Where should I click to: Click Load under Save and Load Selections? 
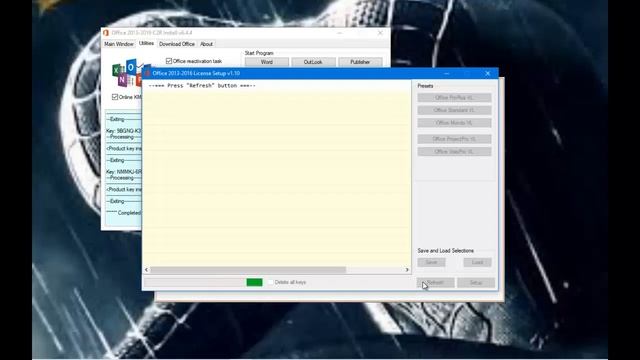477,262
